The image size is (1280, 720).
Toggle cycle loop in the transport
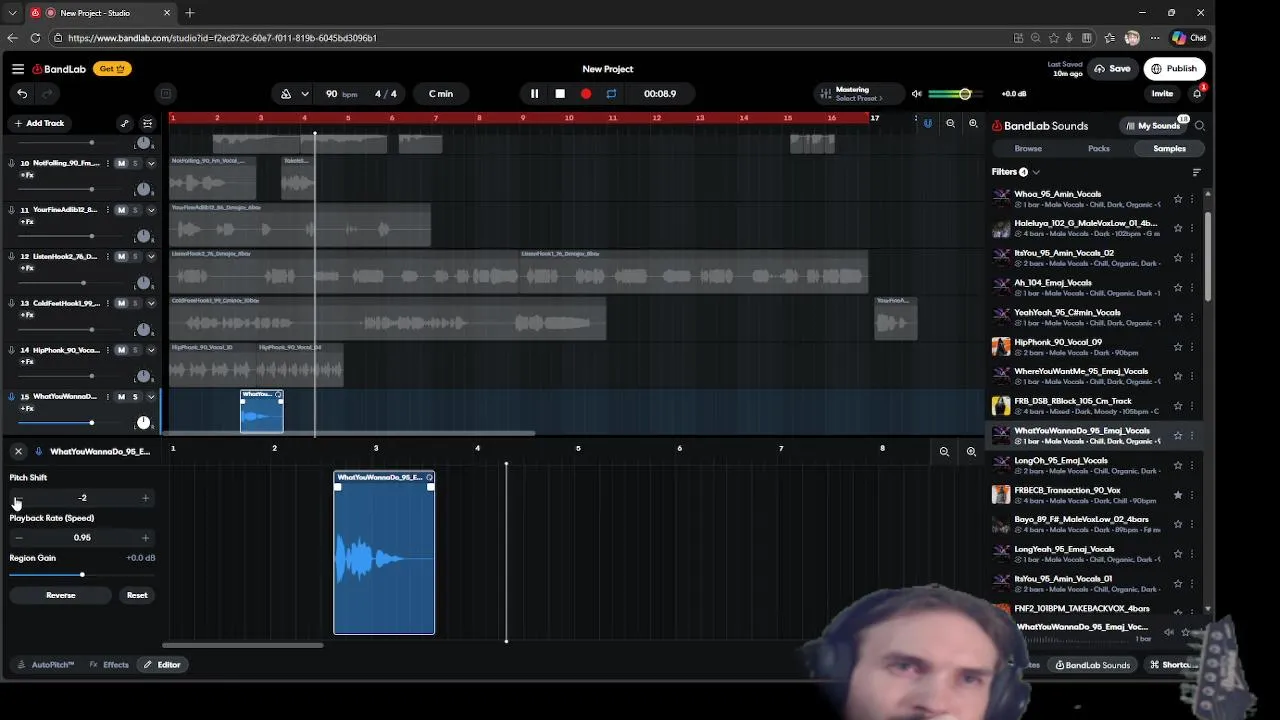tap(611, 94)
